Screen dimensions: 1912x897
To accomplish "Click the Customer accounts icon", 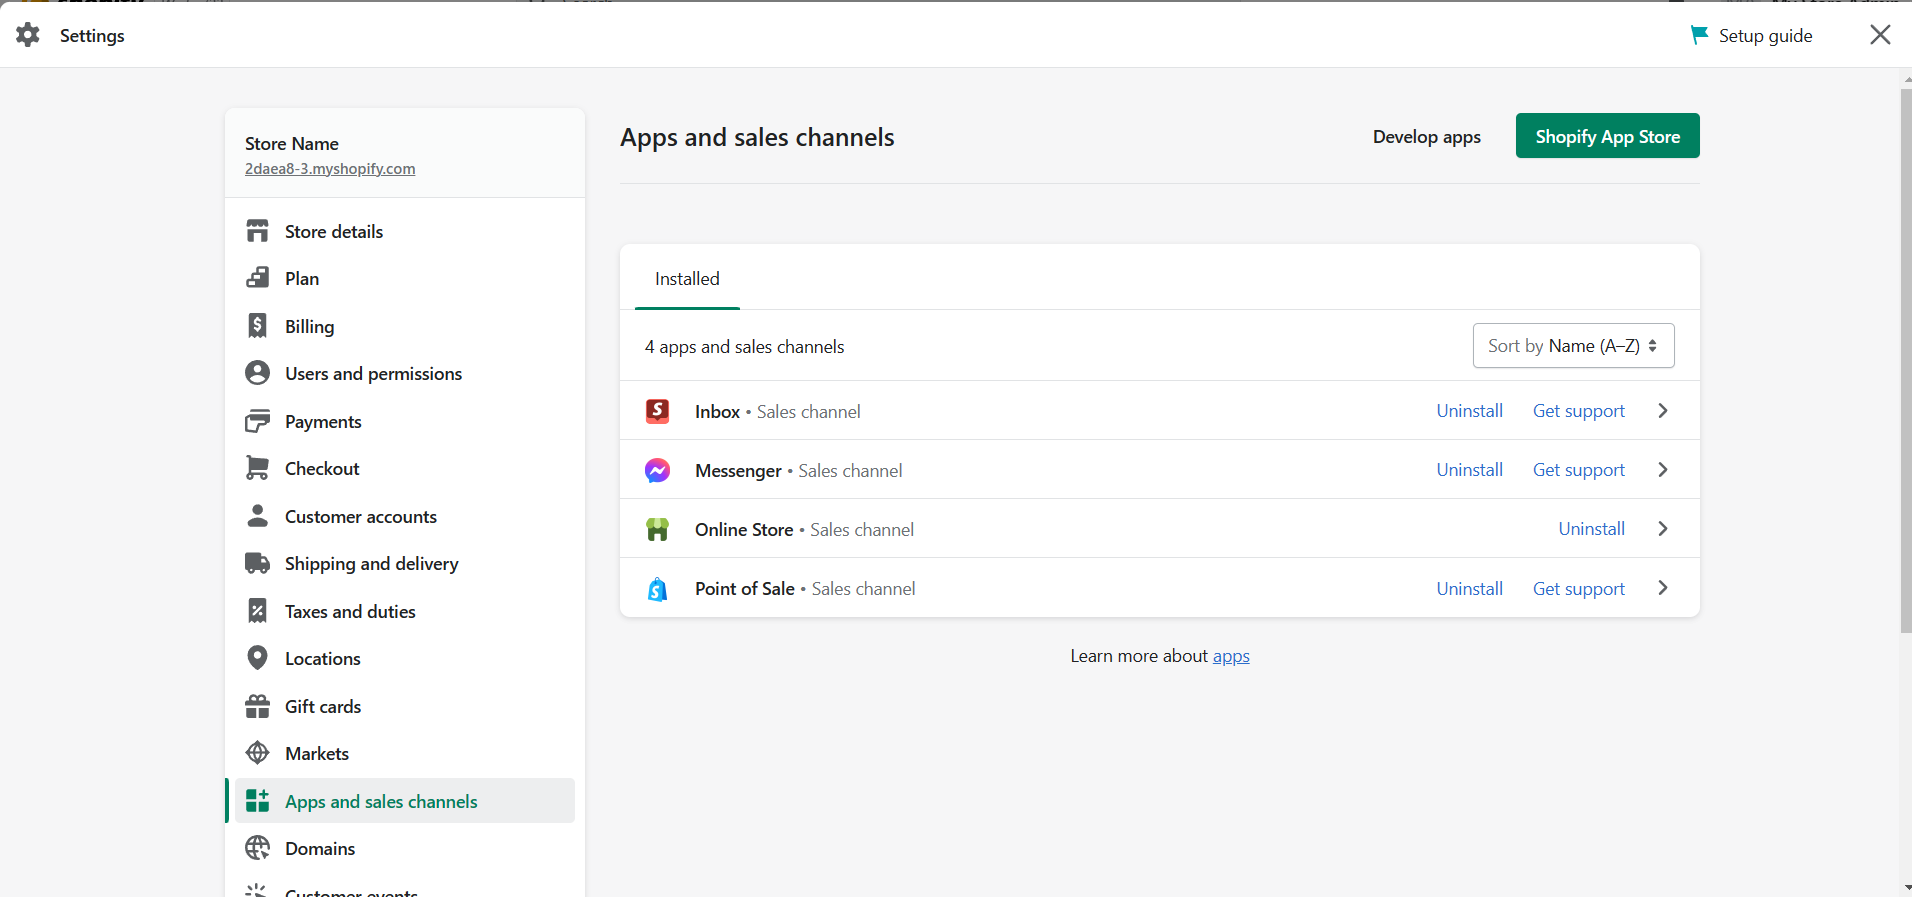I will (x=257, y=516).
